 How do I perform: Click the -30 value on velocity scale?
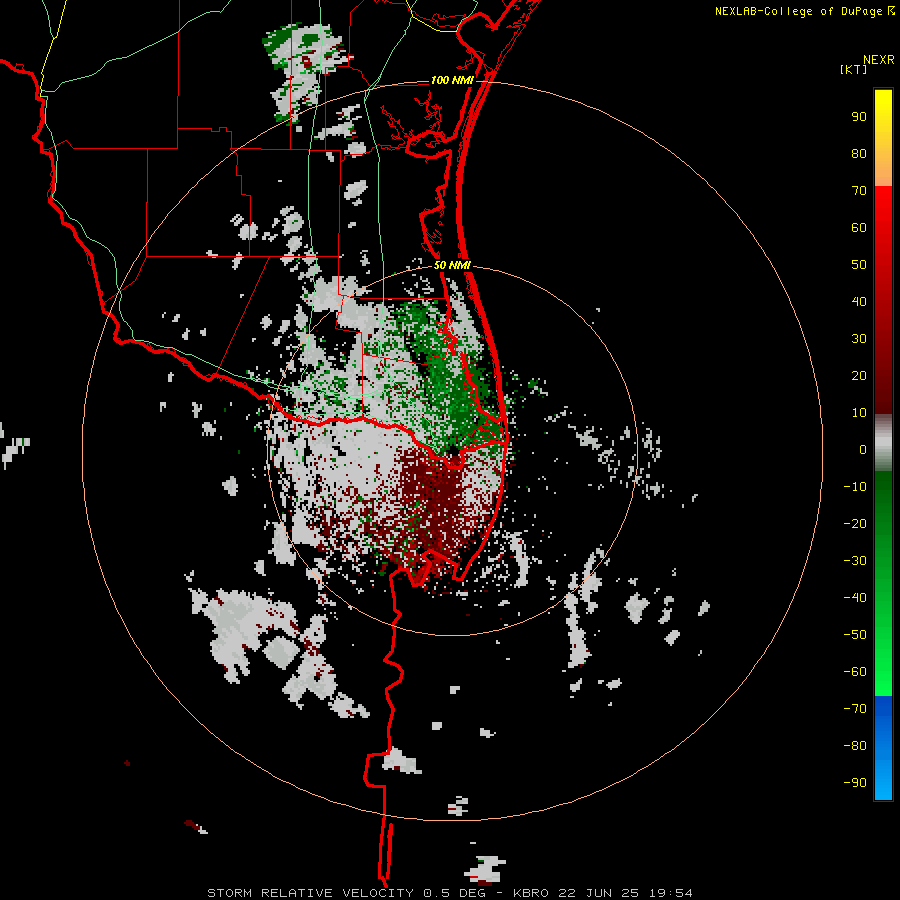tap(855, 561)
